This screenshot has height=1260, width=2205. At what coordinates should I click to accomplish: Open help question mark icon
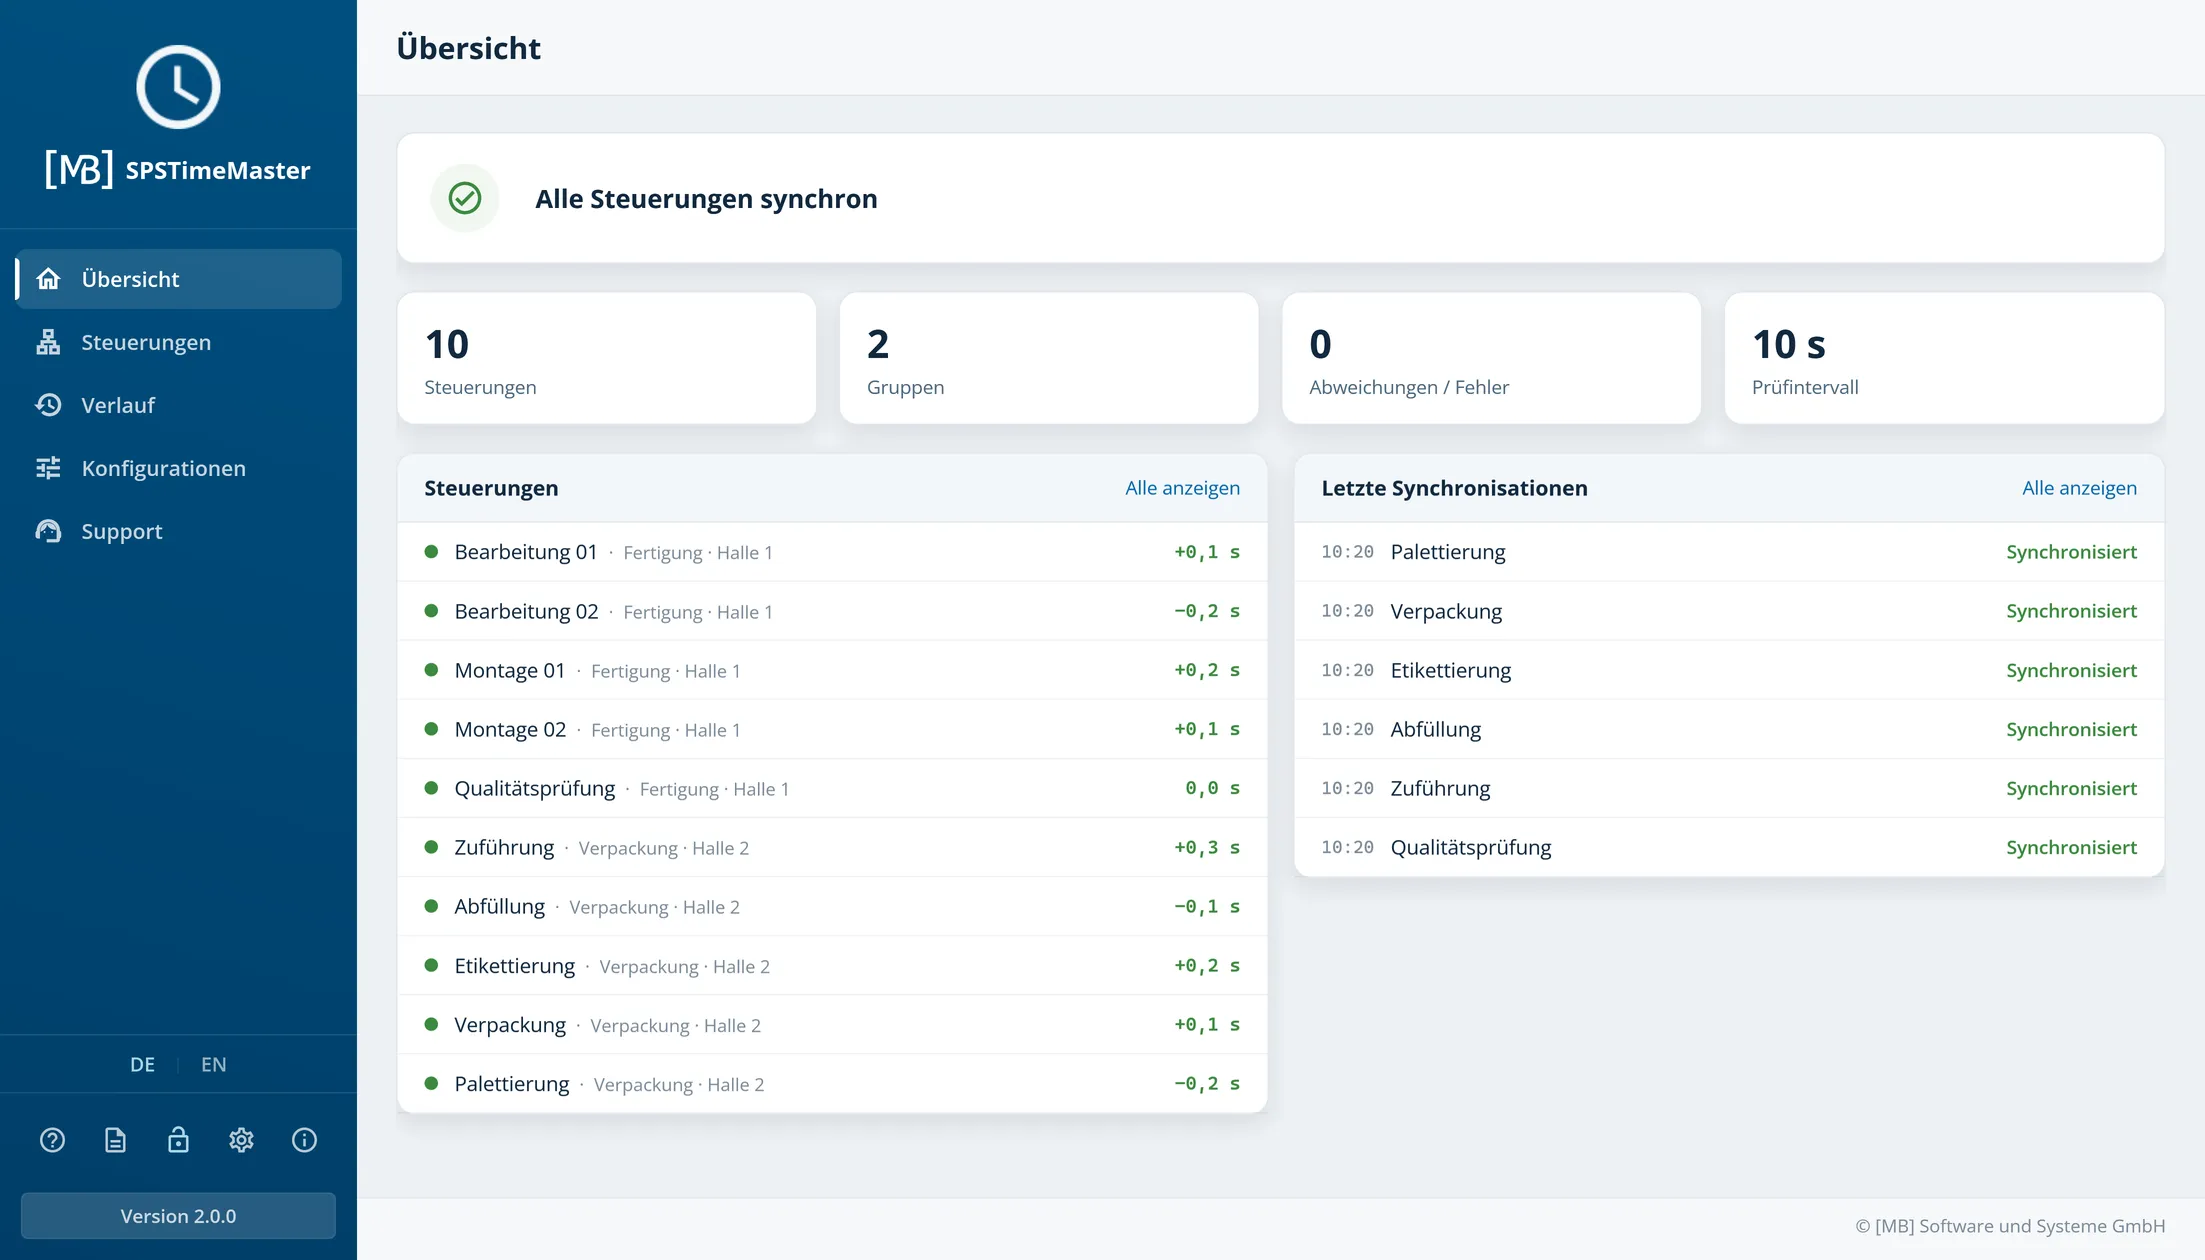pyautogui.click(x=52, y=1140)
